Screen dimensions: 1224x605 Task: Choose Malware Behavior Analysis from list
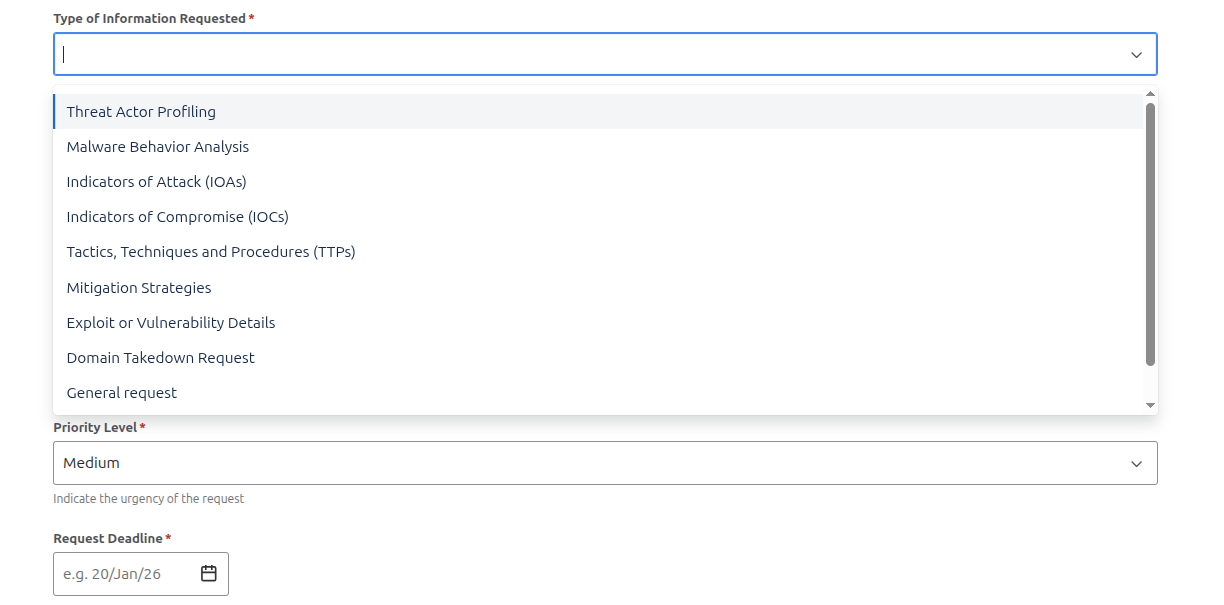point(158,147)
